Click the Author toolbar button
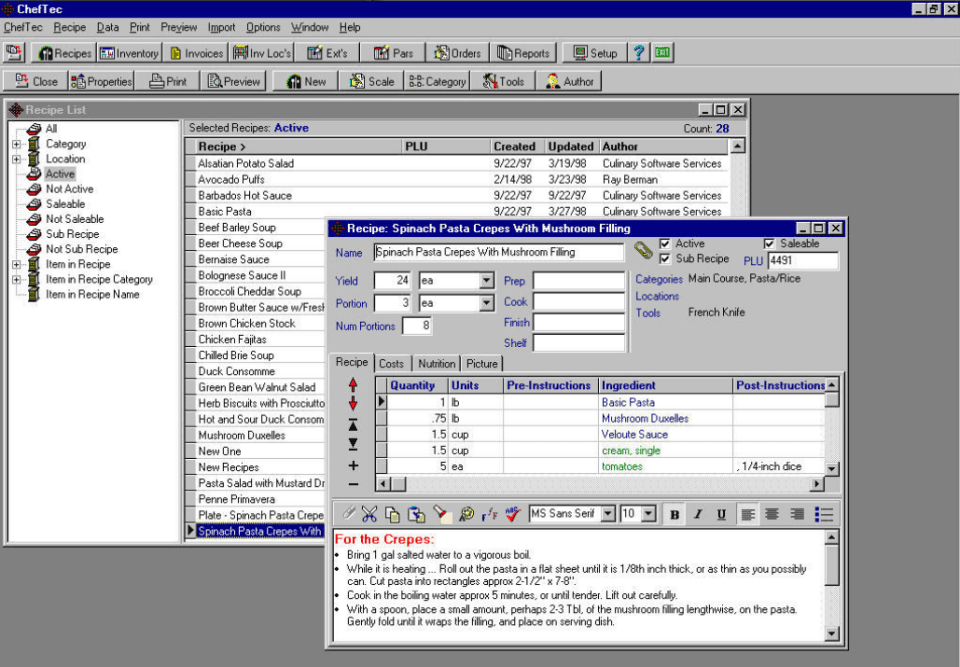 click(569, 82)
